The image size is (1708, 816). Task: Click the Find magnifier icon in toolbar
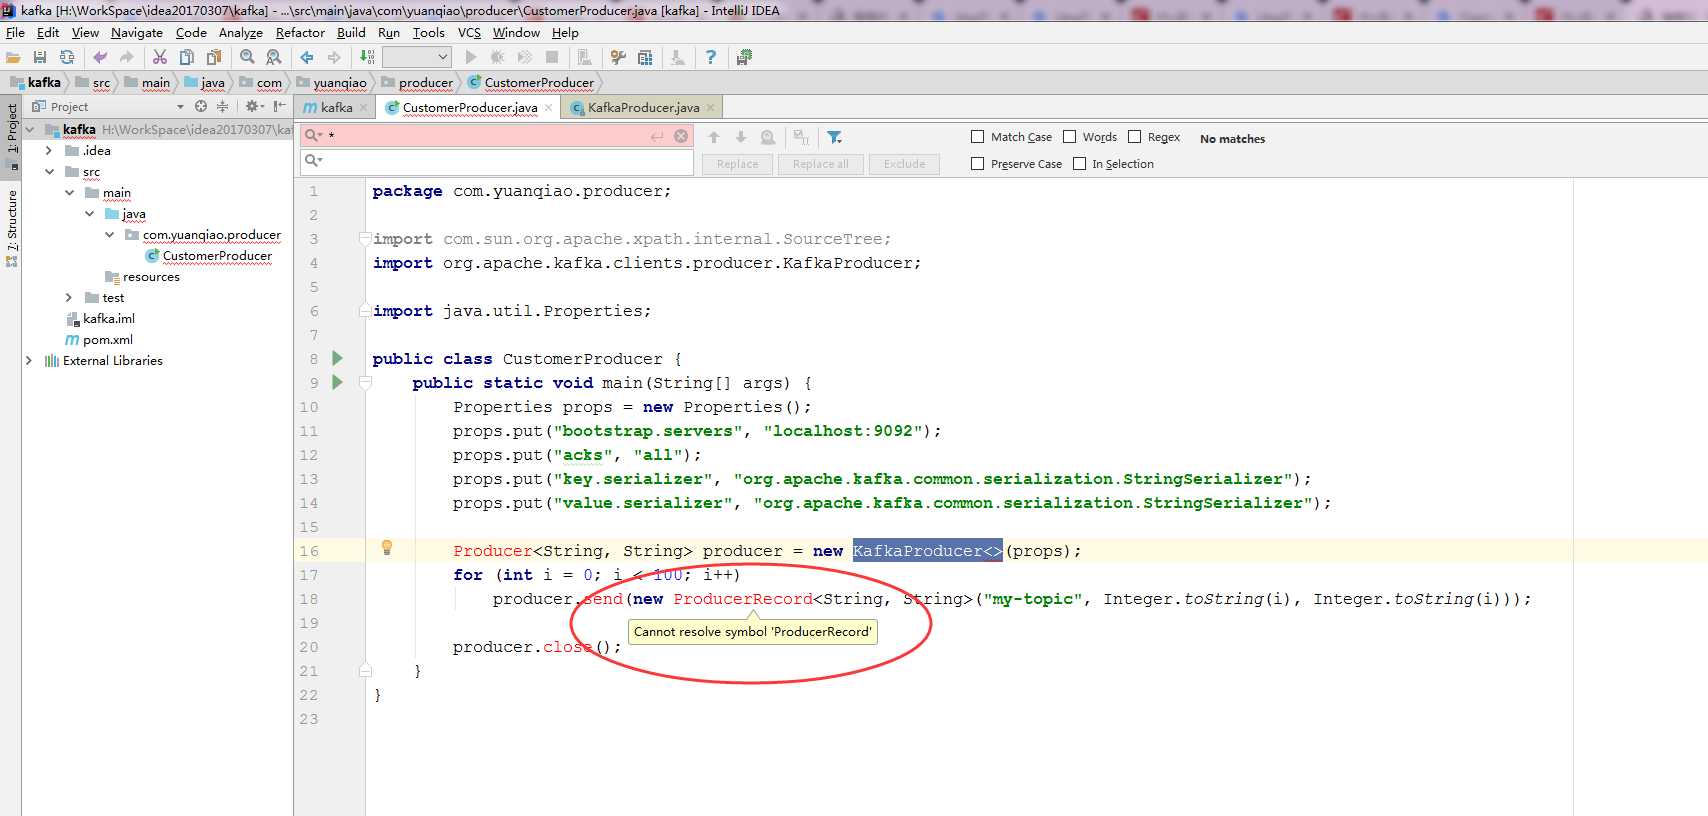coord(247,58)
